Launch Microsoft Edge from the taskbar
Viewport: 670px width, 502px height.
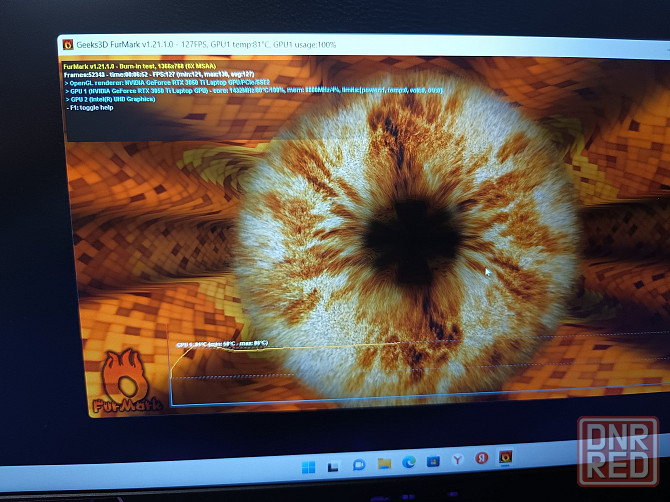coord(409,462)
